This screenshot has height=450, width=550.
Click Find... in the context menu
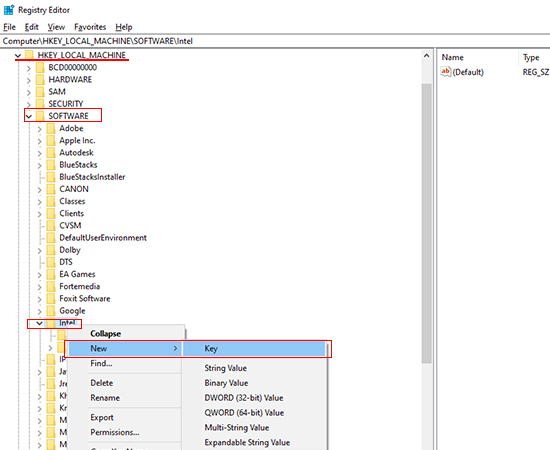(x=125, y=363)
